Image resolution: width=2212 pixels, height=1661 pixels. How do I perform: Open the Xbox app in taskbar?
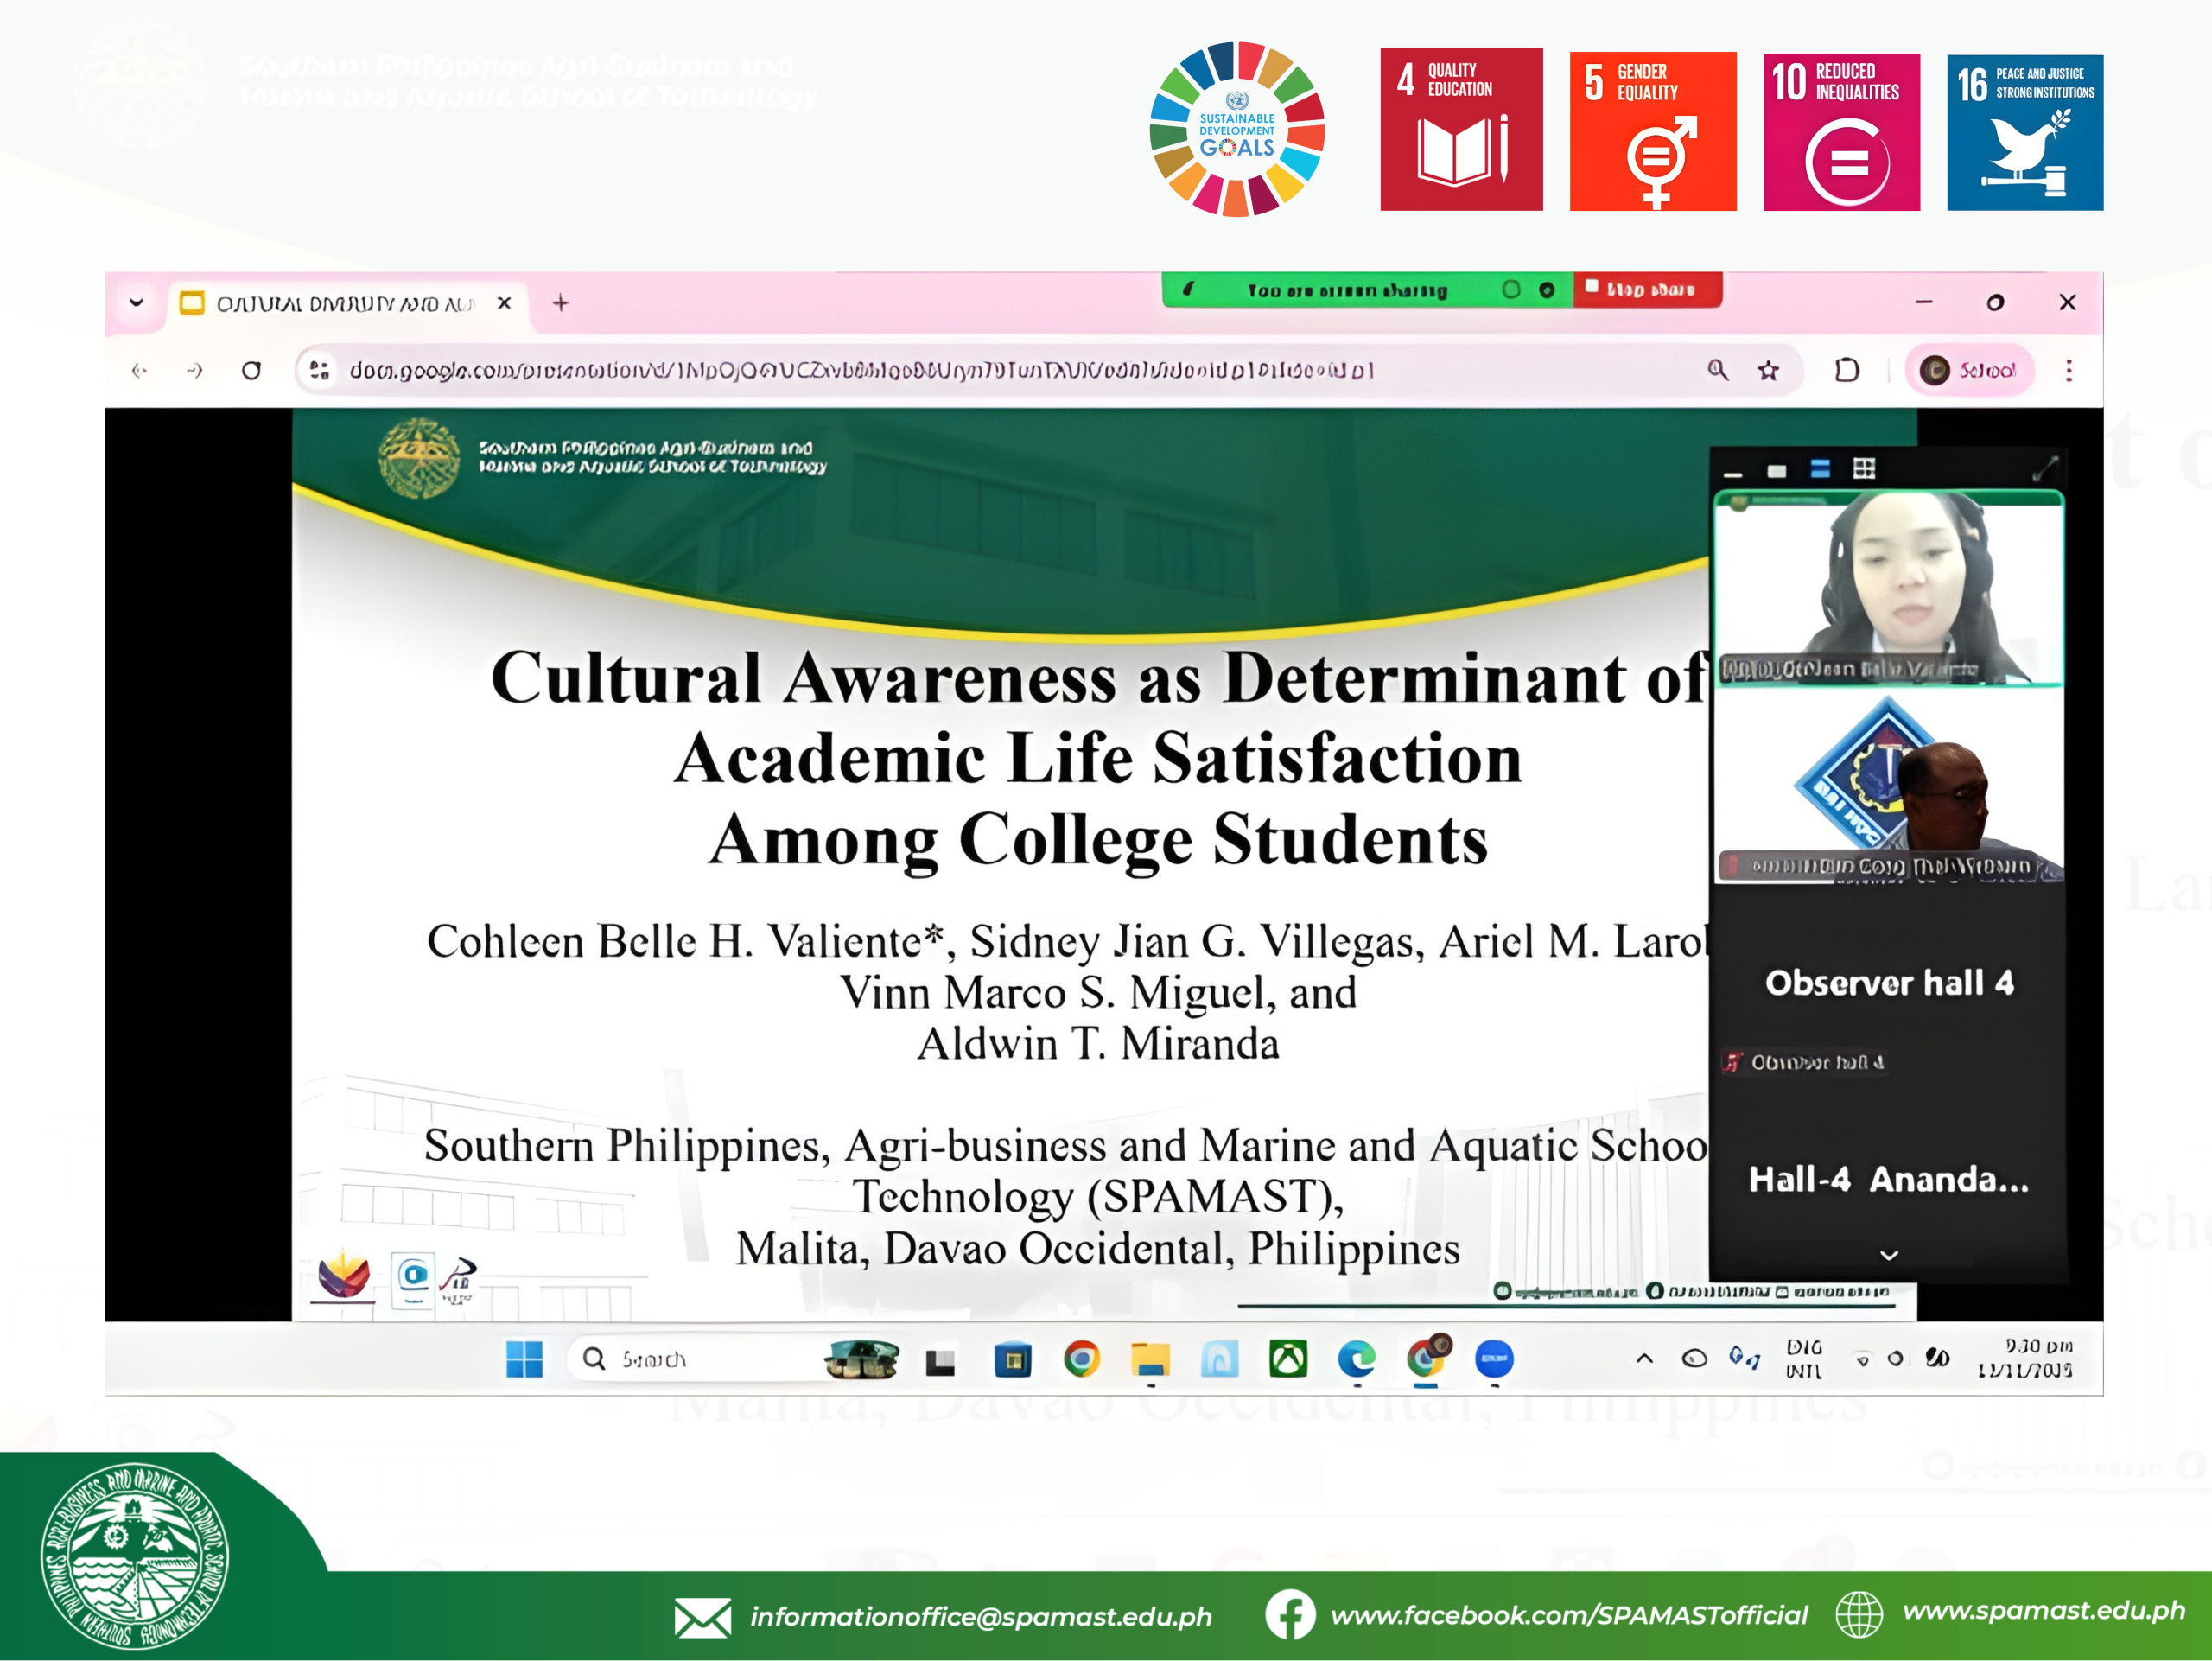pyautogui.click(x=1288, y=1359)
